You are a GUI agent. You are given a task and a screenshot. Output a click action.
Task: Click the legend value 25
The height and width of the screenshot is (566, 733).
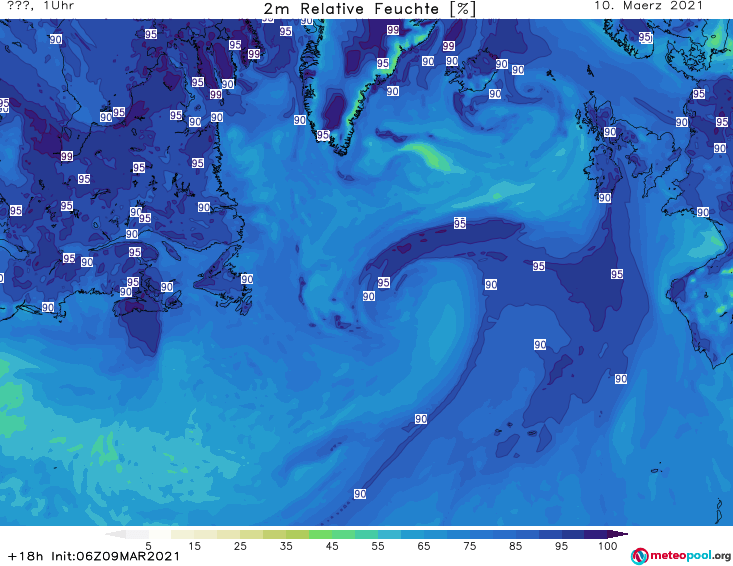(240, 546)
